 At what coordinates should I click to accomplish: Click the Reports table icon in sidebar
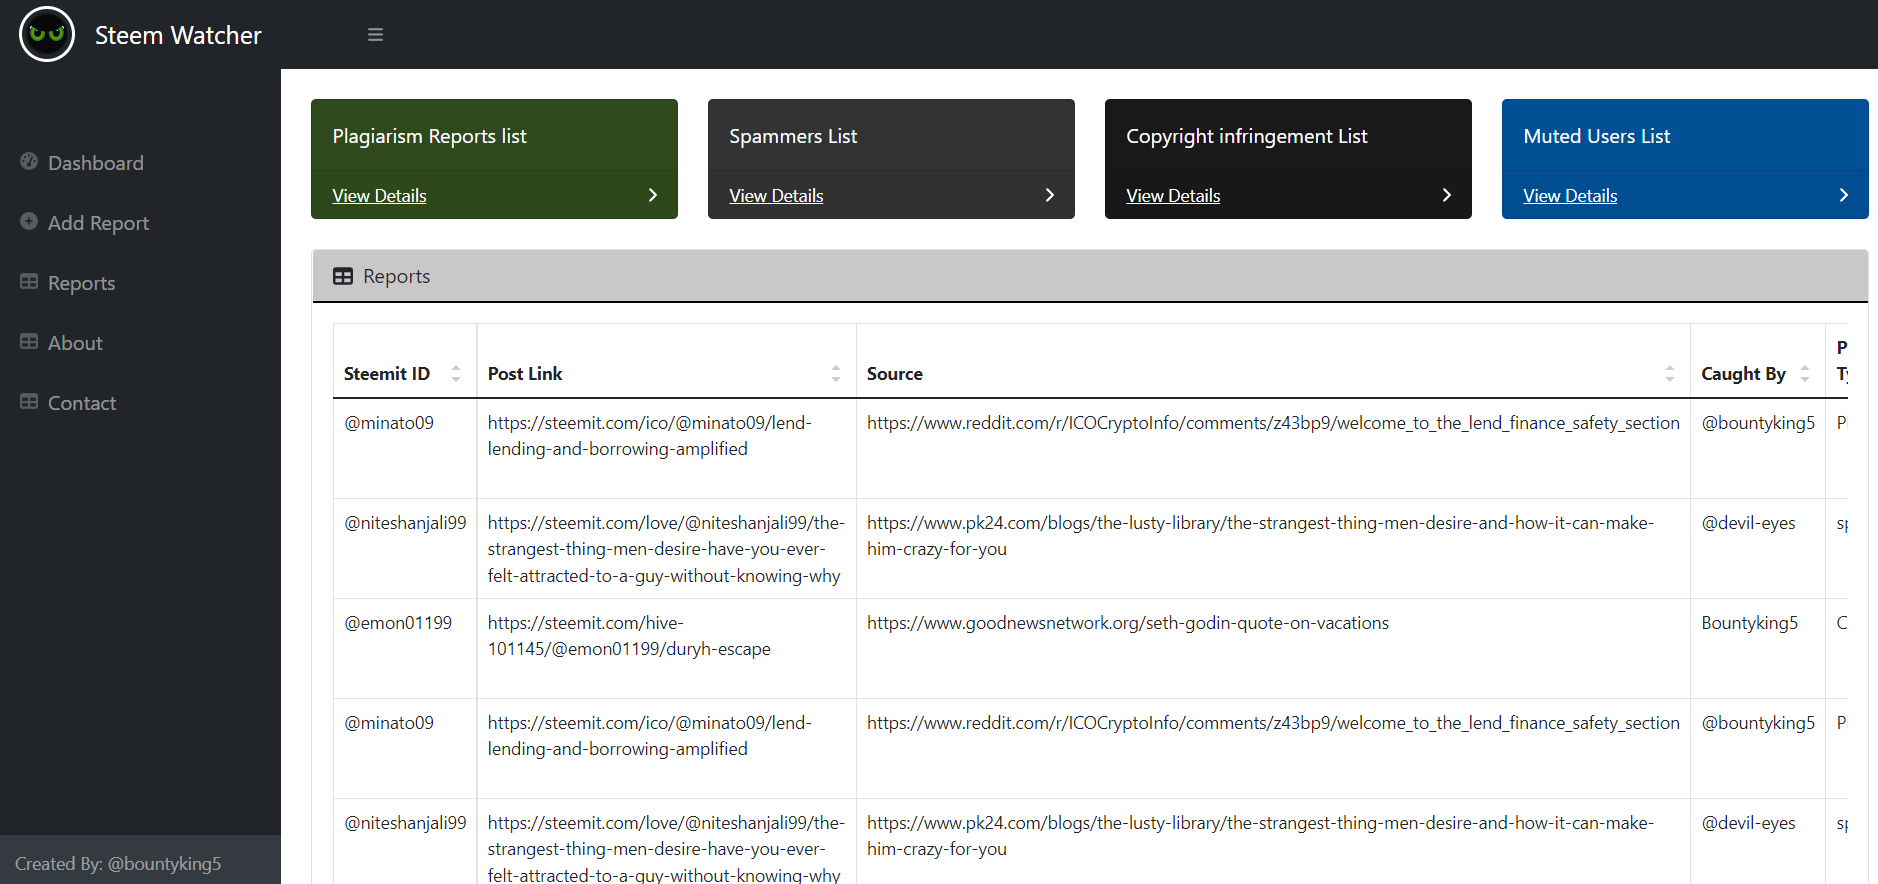click(x=29, y=282)
